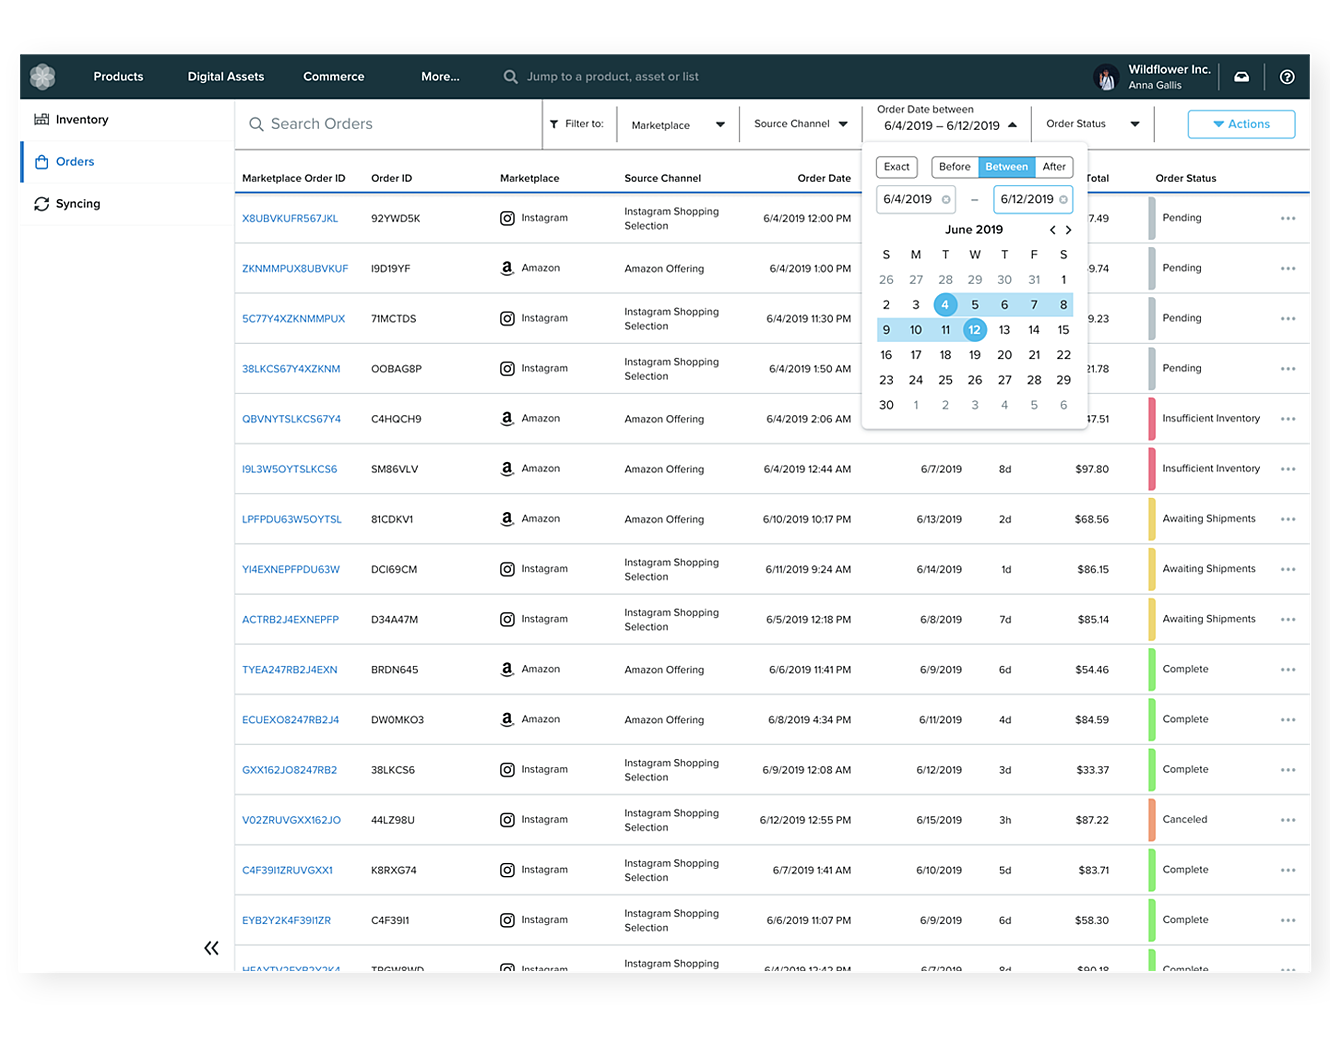Viewport: 1330px width, 1055px height.
Task: Click the flower app logo icon
Action: 42,76
